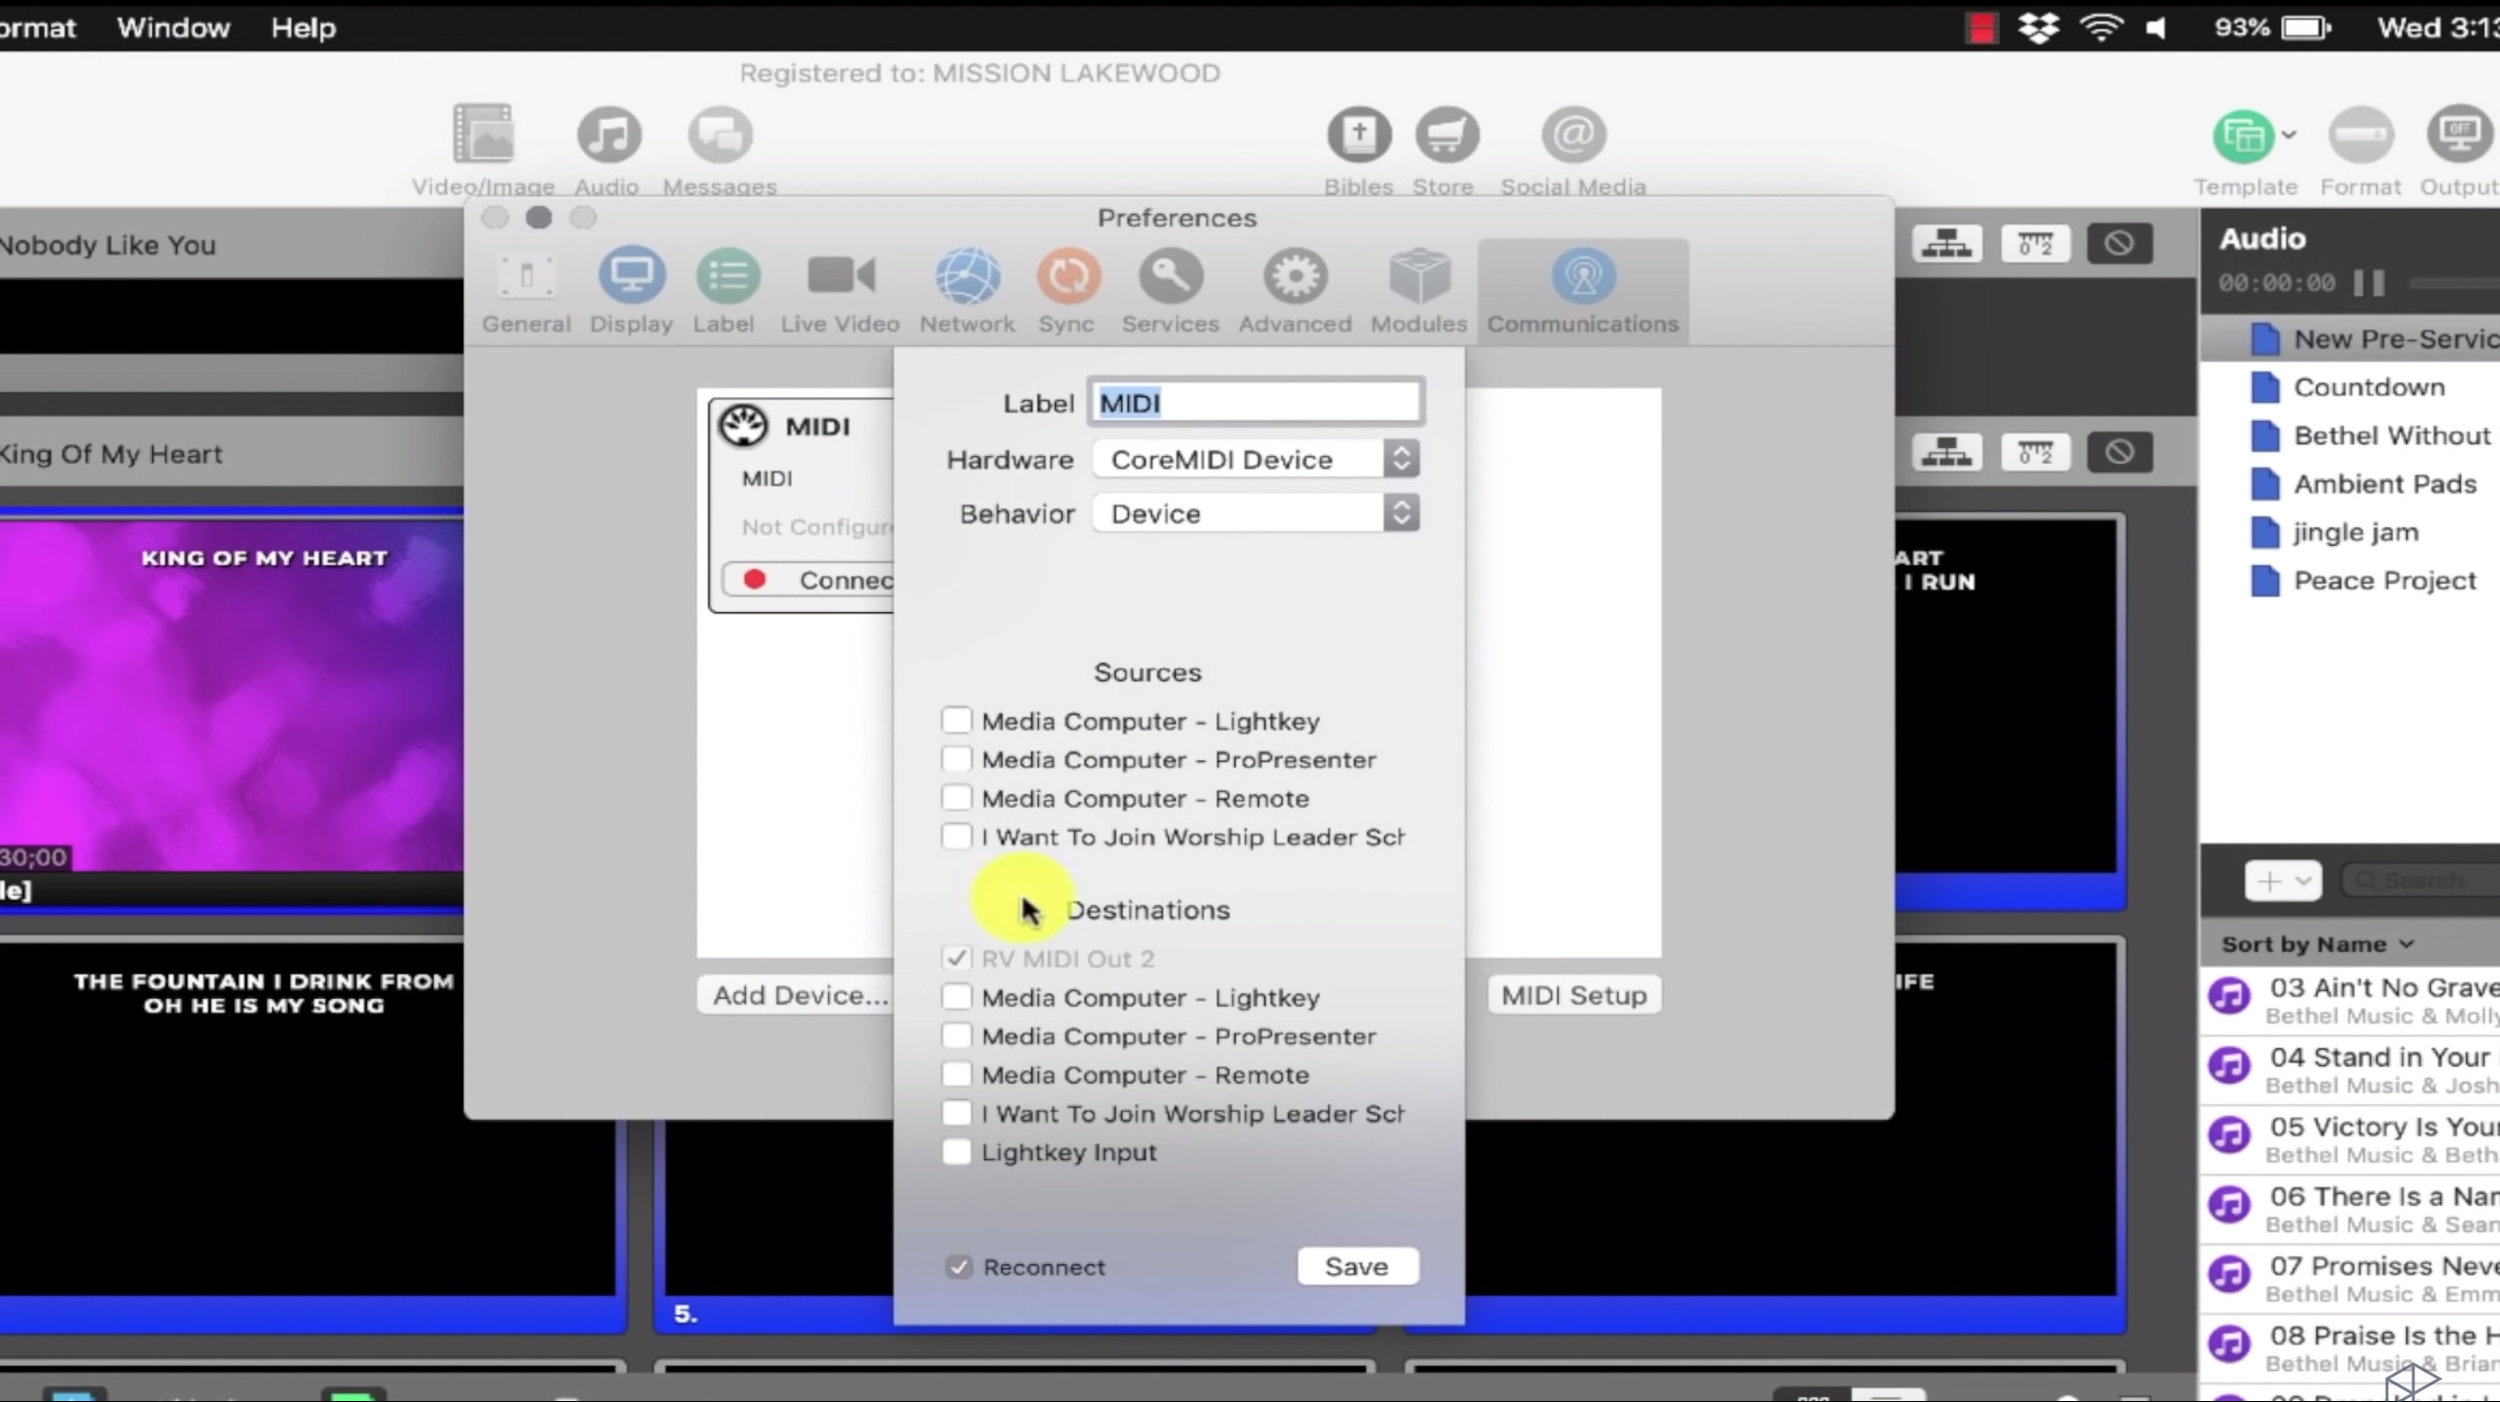Open the Live Video preferences section
Image resolution: width=2500 pixels, height=1402 pixels.
tap(839, 290)
